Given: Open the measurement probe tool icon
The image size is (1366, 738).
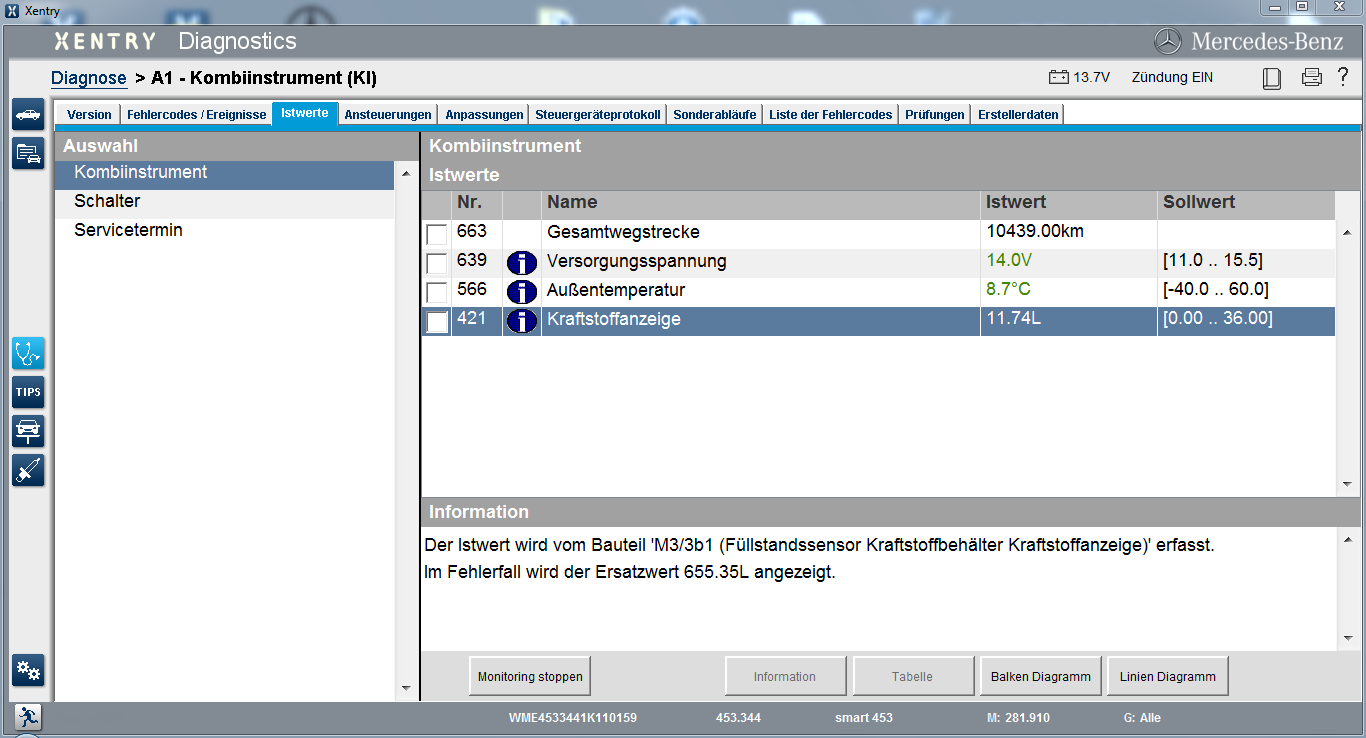Looking at the screenshot, I should [x=28, y=470].
